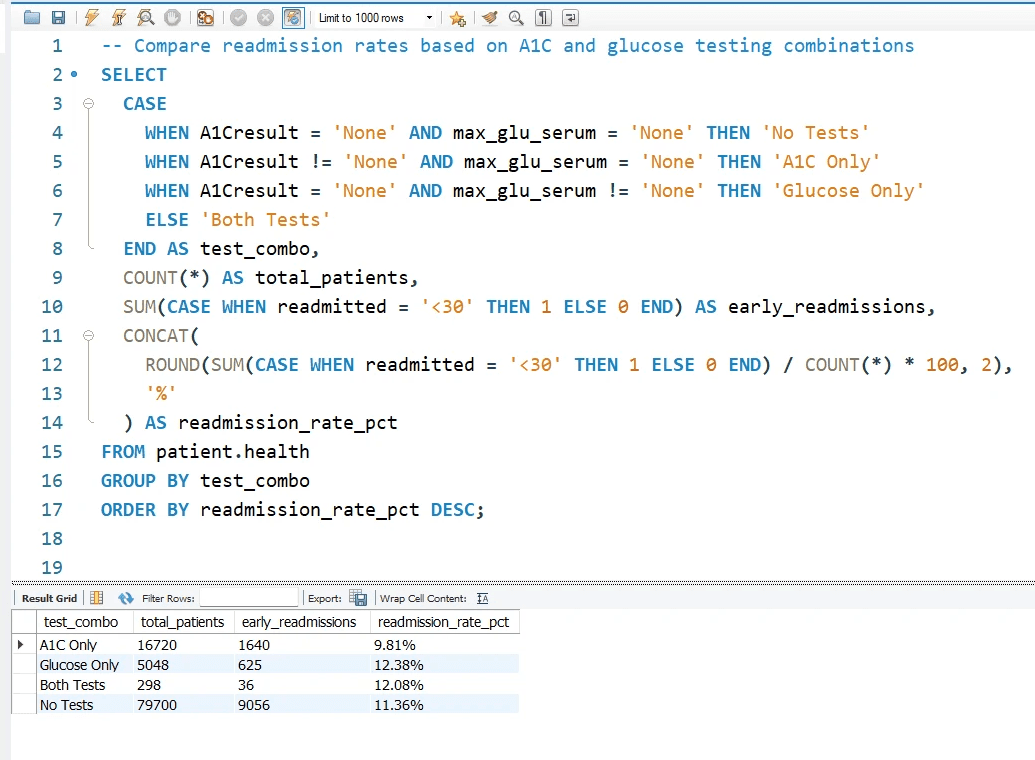The image size is (1035, 760).
Task: Sort by early_readmissions column header
Action: pyautogui.click(x=301, y=622)
